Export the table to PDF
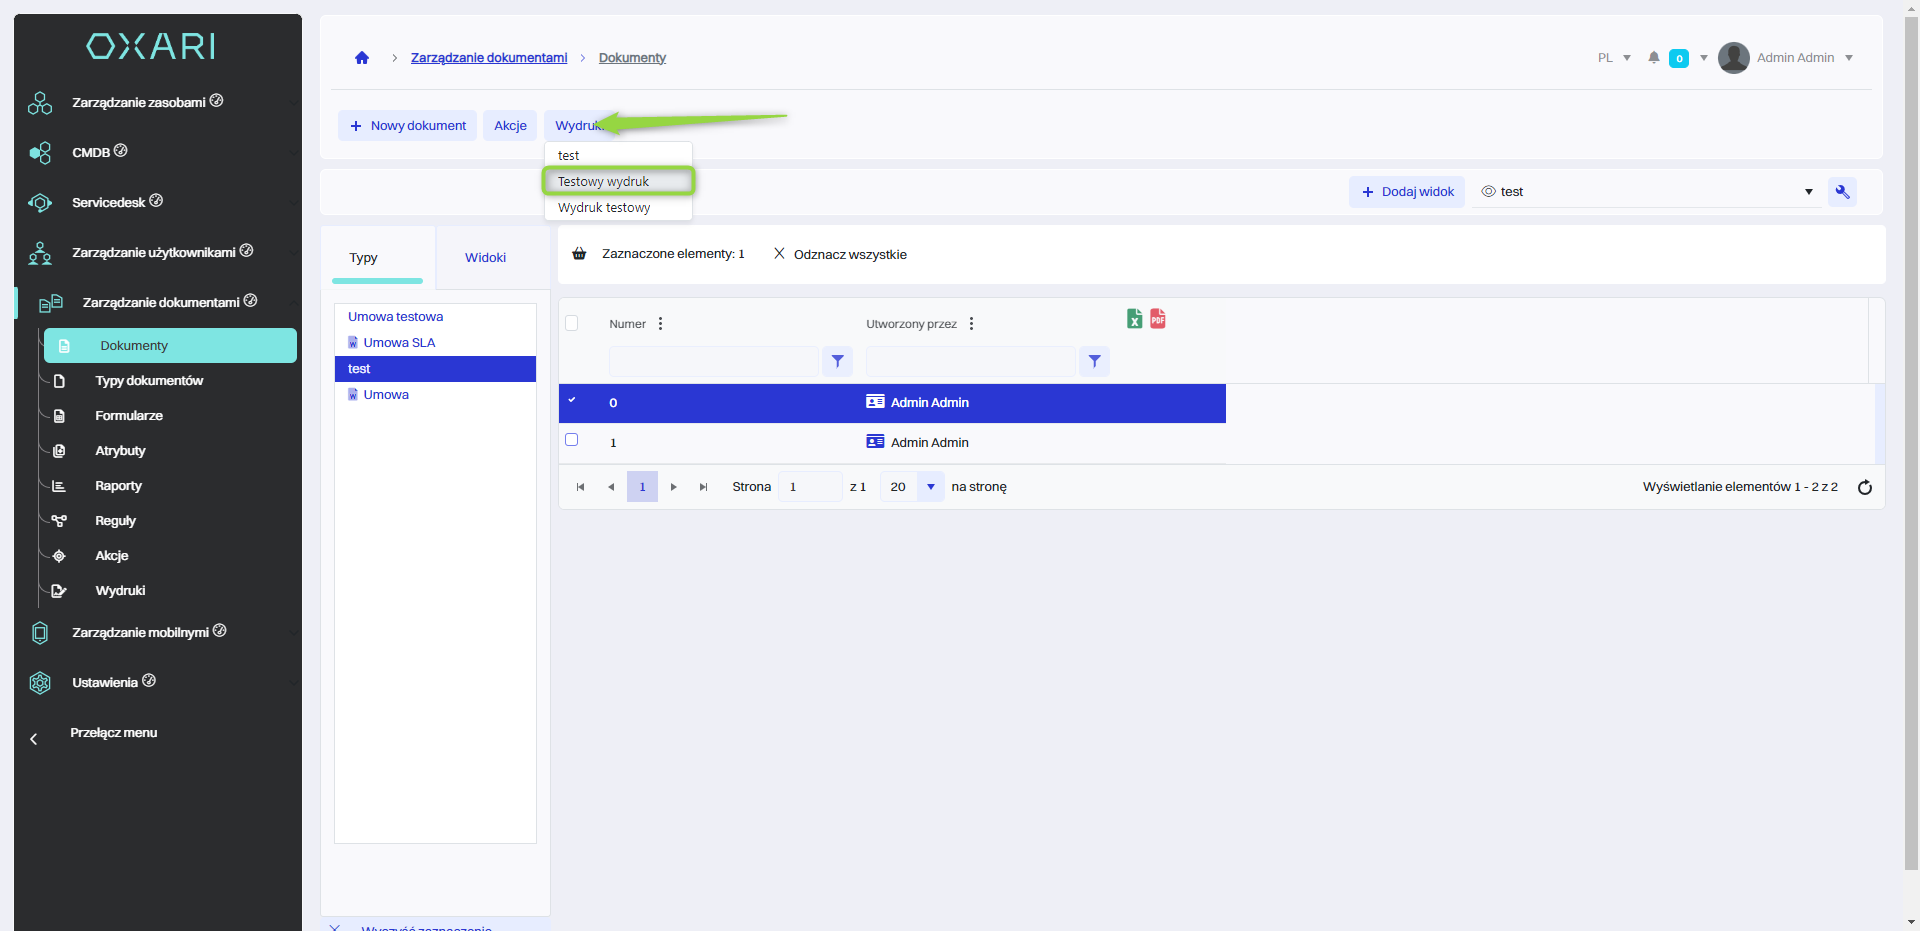Screen dimensions: 1920x931 pos(1158,319)
